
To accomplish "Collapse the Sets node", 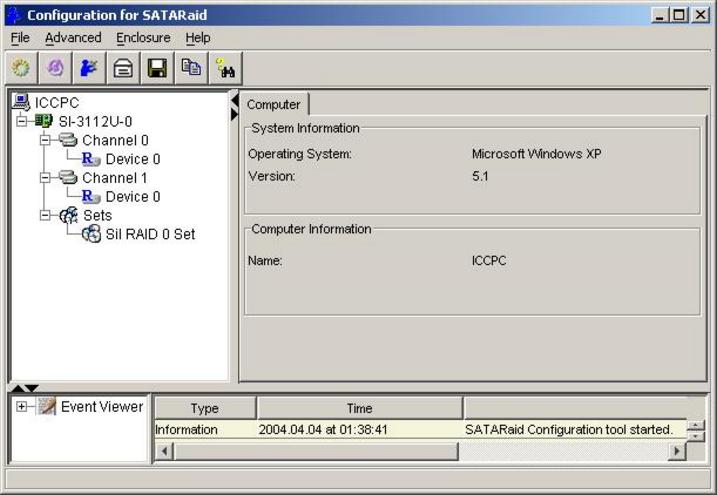I will click(45, 215).
